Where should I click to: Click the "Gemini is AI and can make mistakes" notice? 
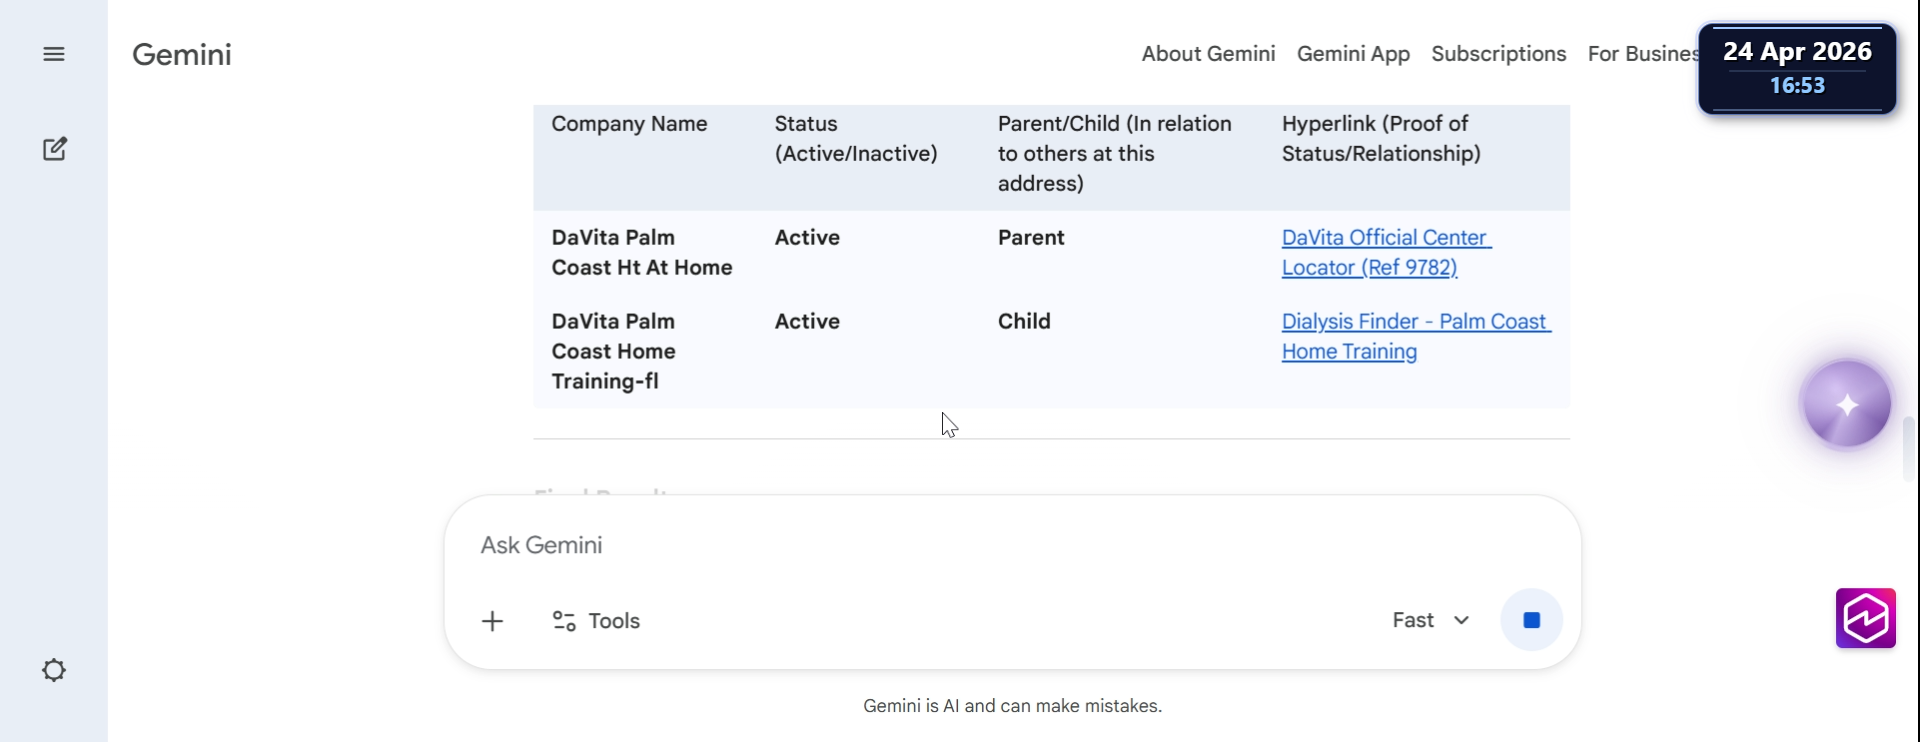pos(1012,706)
